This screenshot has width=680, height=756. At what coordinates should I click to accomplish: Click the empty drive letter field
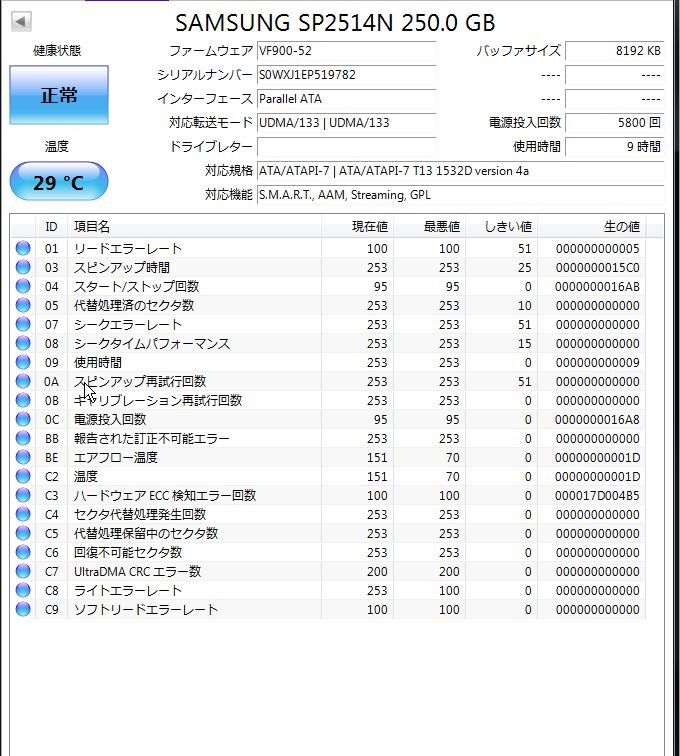[346, 147]
